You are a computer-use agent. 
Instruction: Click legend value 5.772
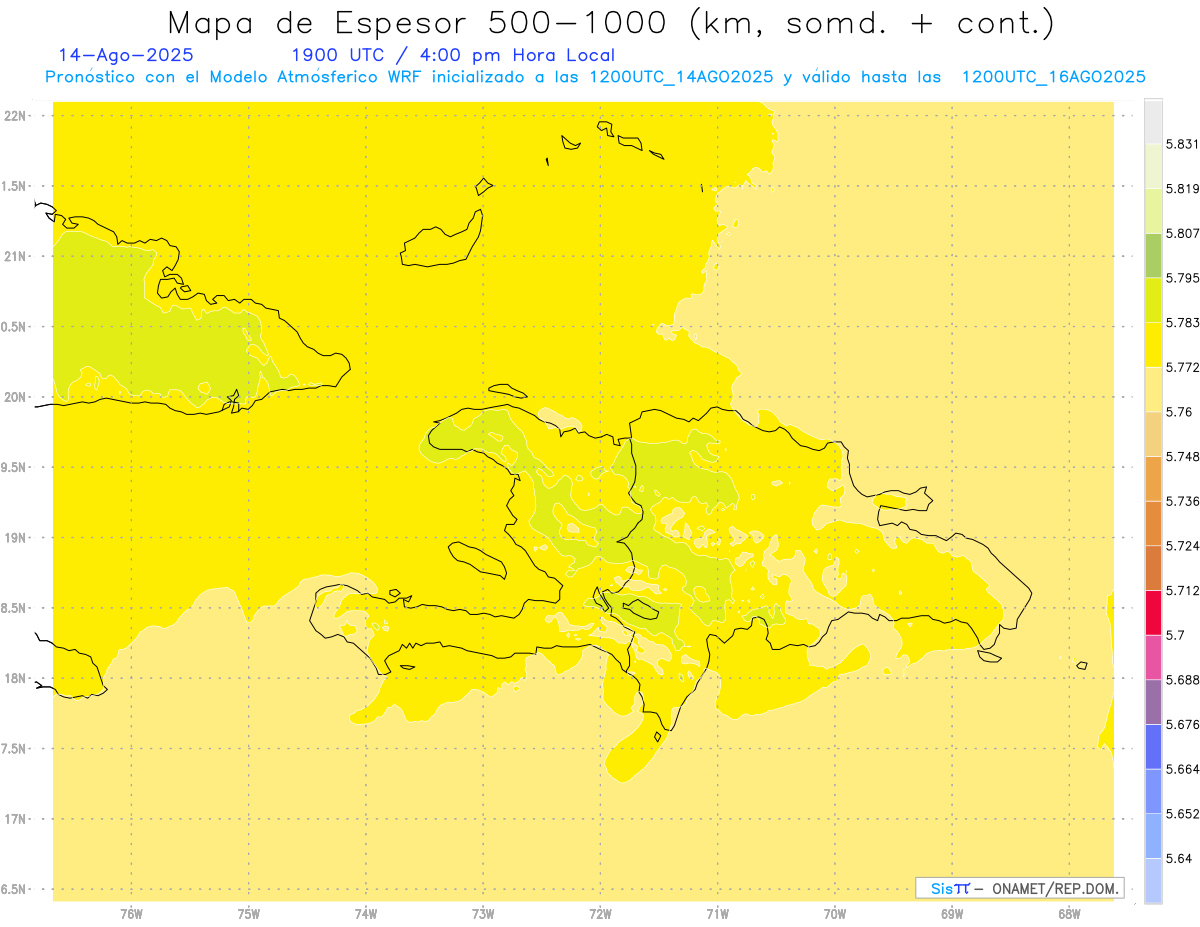point(1183,367)
